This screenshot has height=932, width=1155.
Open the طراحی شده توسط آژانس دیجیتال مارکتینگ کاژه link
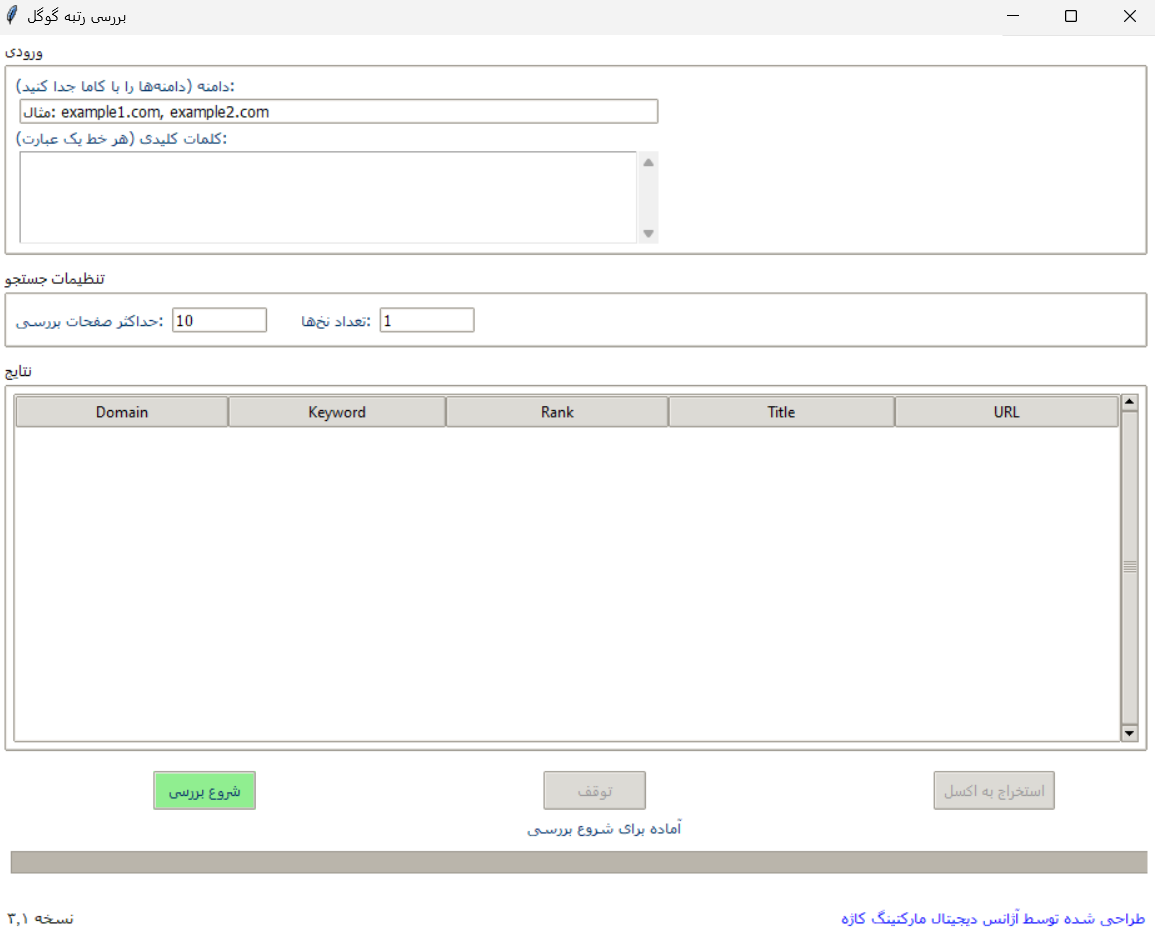tap(993, 919)
